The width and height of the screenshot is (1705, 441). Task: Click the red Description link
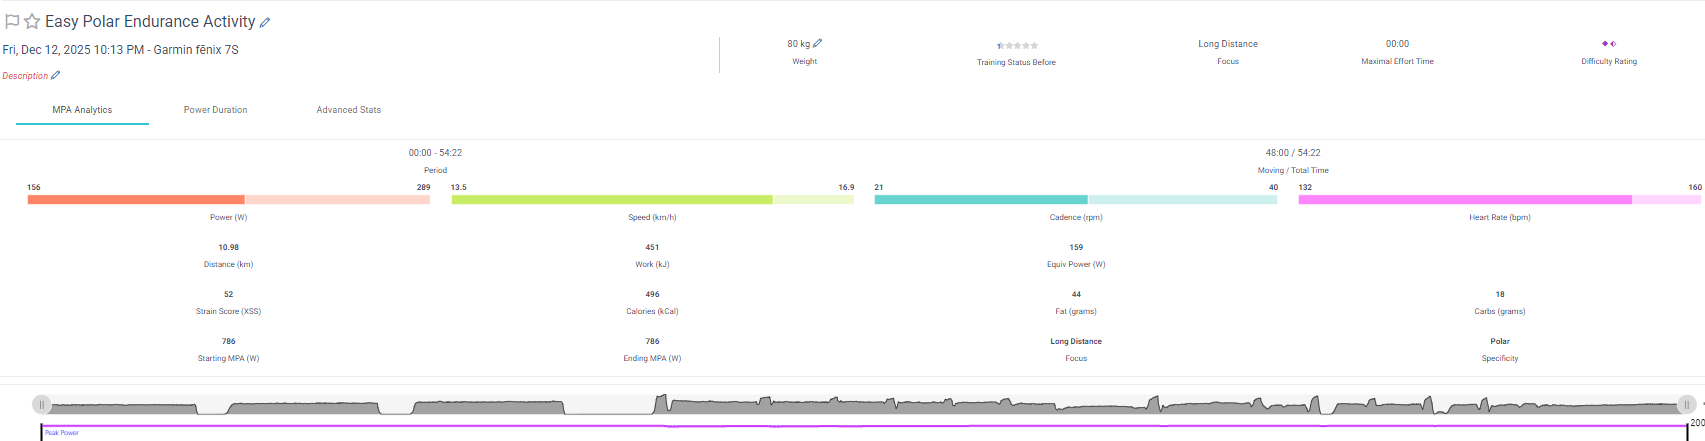click(25, 76)
